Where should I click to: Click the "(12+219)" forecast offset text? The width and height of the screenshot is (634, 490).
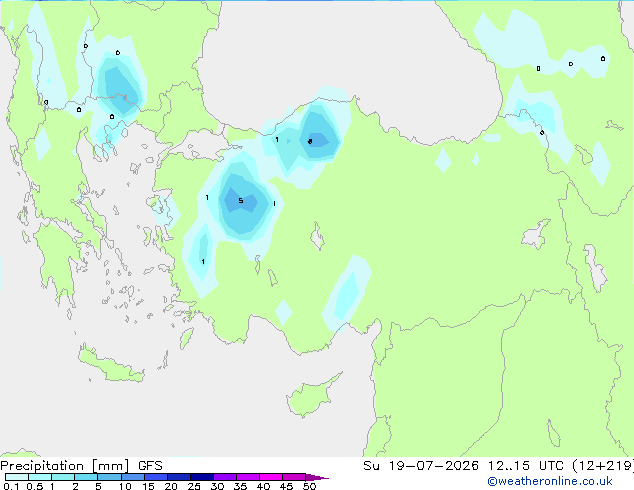[x=603, y=466]
